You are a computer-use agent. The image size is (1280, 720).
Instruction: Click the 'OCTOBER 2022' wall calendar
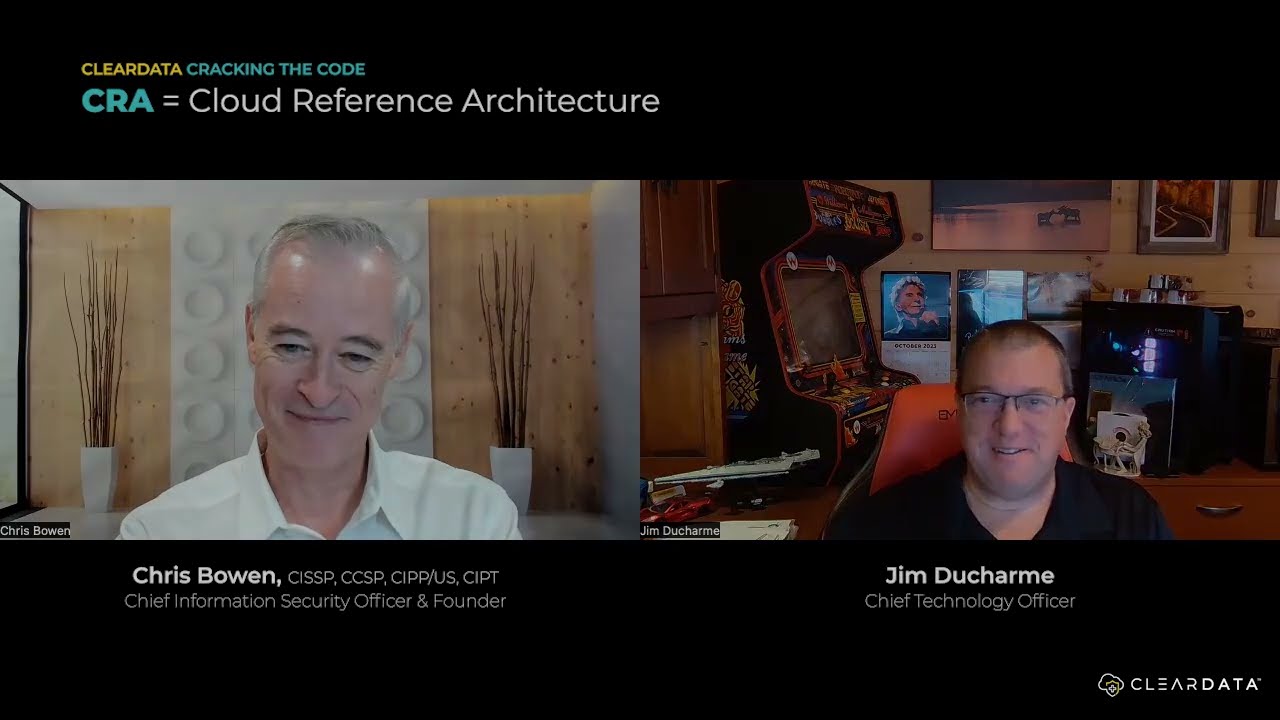click(x=916, y=326)
